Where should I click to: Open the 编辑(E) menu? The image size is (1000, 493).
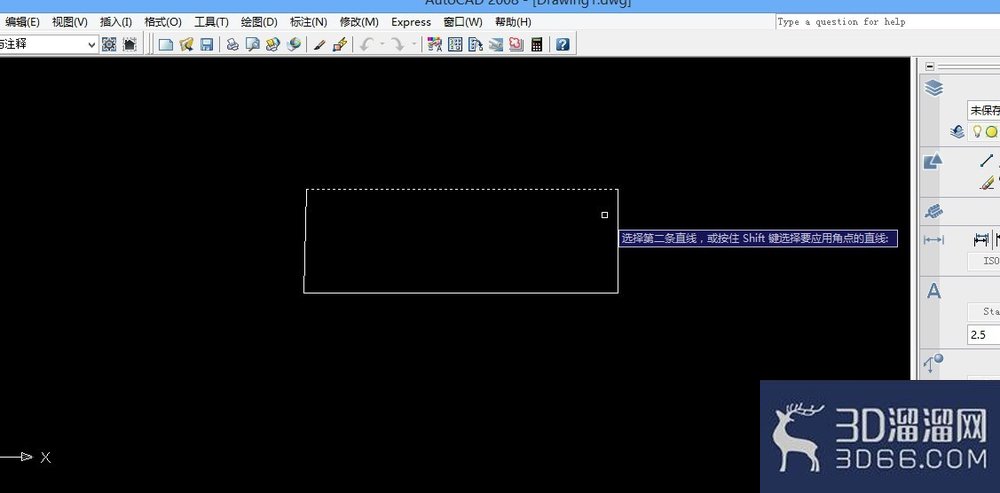click(22, 22)
